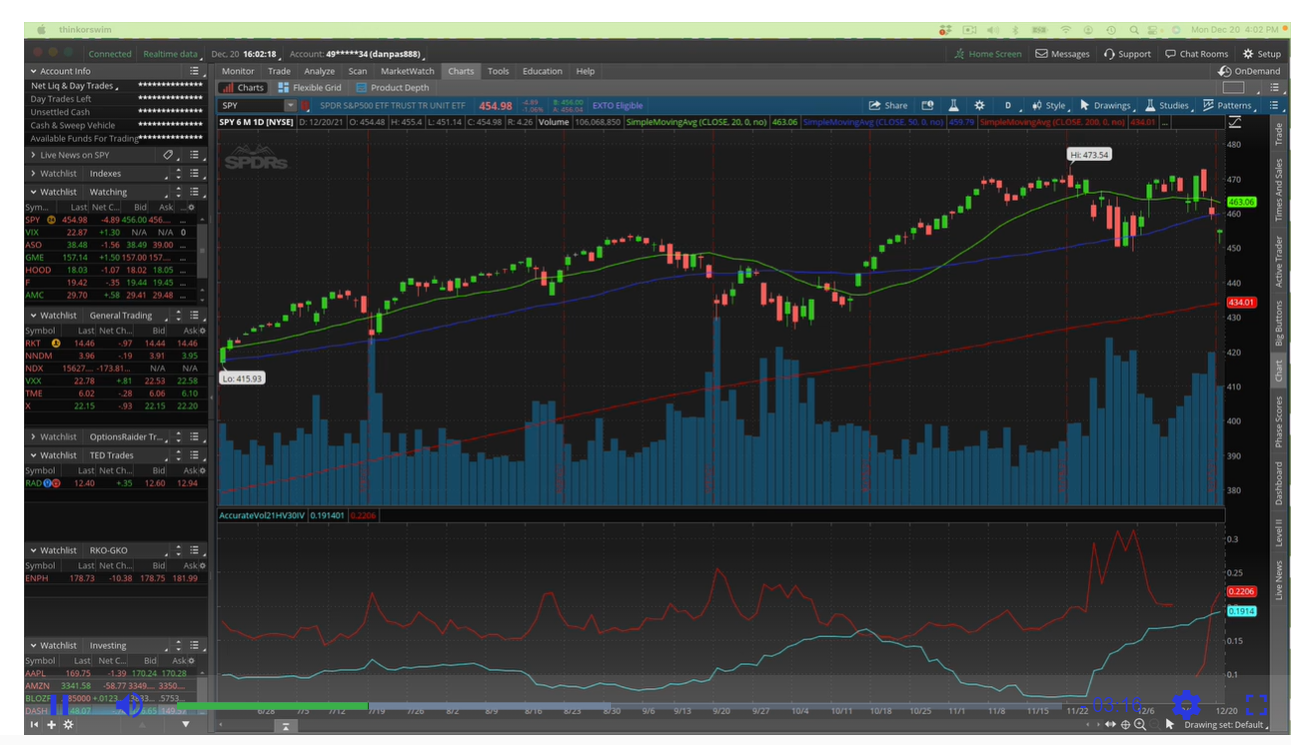Select the HOOD row in watchlist

111,269
